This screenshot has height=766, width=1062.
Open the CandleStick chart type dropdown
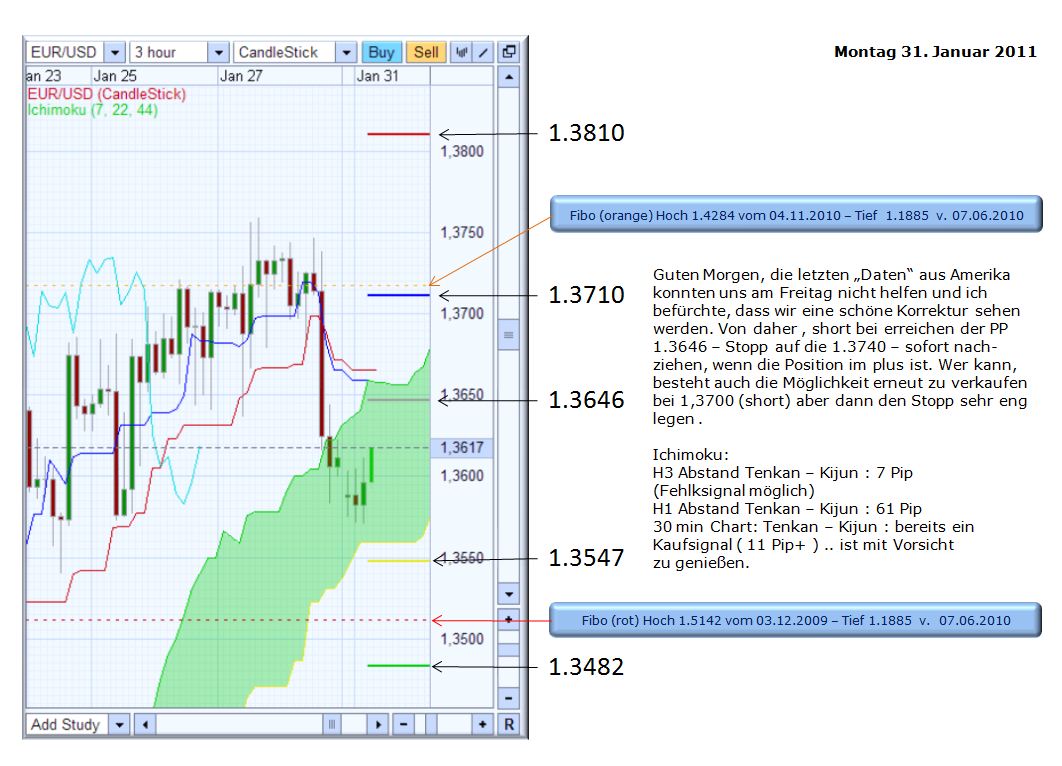point(344,51)
